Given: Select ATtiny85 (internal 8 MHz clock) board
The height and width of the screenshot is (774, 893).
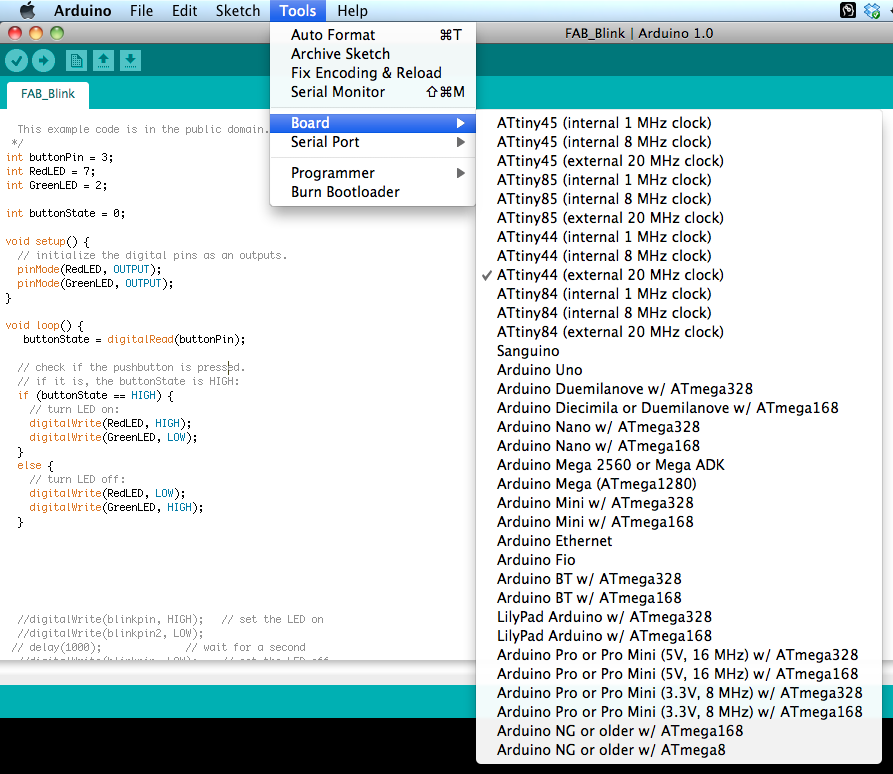Looking at the screenshot, I should [x=678, y=199].
